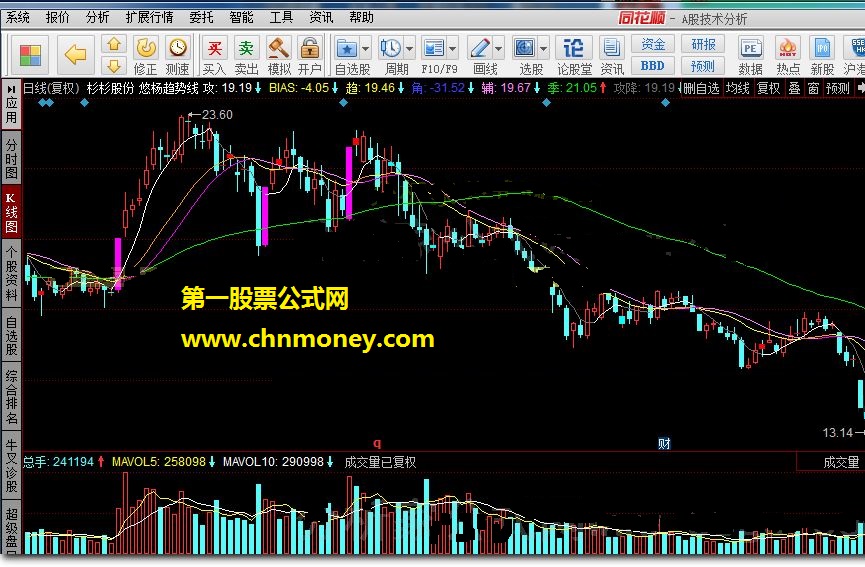Select the 画线 pencil drawing tool
Screen dimensions: 865x567
pyautogui.click(x=479, y=49)
